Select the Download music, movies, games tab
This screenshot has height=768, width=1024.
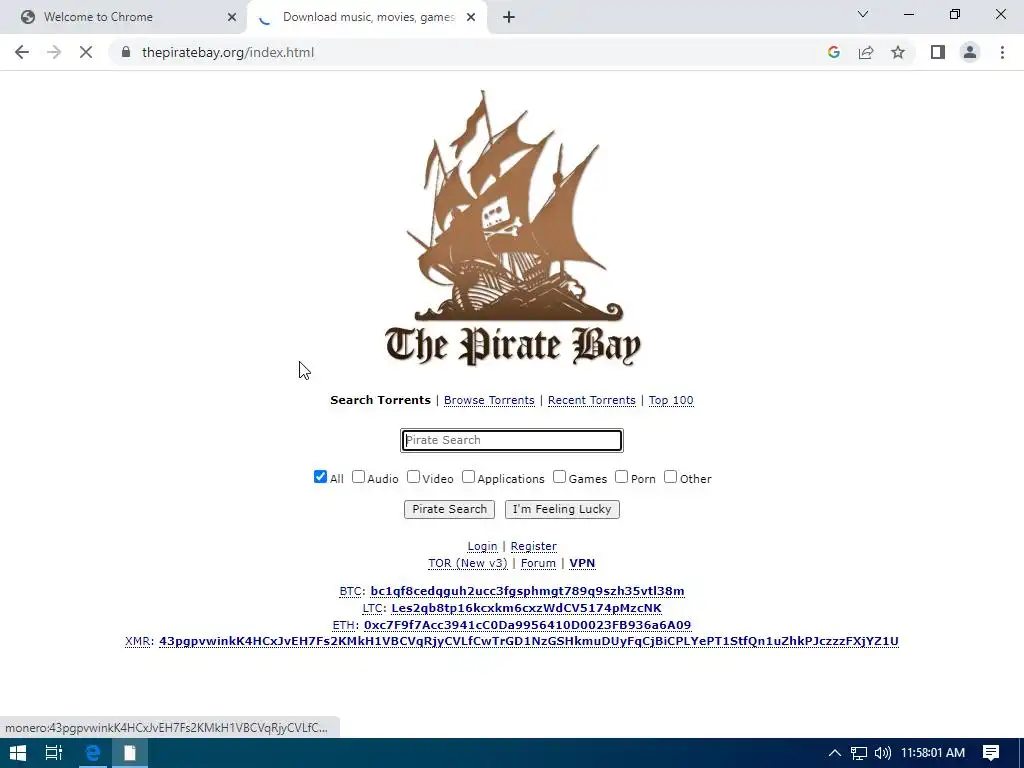368,18
